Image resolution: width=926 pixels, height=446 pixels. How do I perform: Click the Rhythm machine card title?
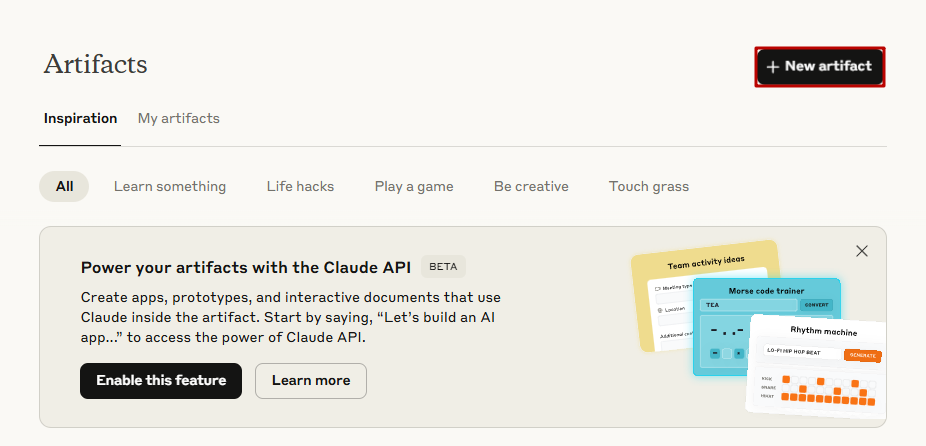pos(823,331)
